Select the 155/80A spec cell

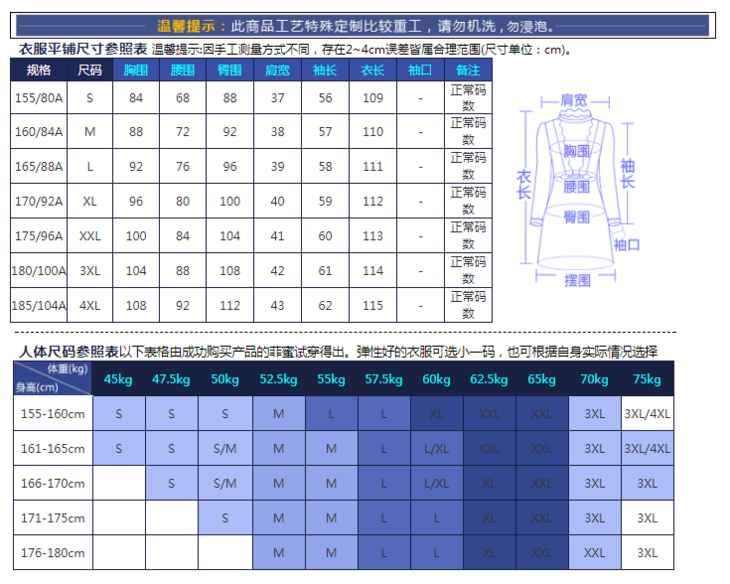(39, 98)
